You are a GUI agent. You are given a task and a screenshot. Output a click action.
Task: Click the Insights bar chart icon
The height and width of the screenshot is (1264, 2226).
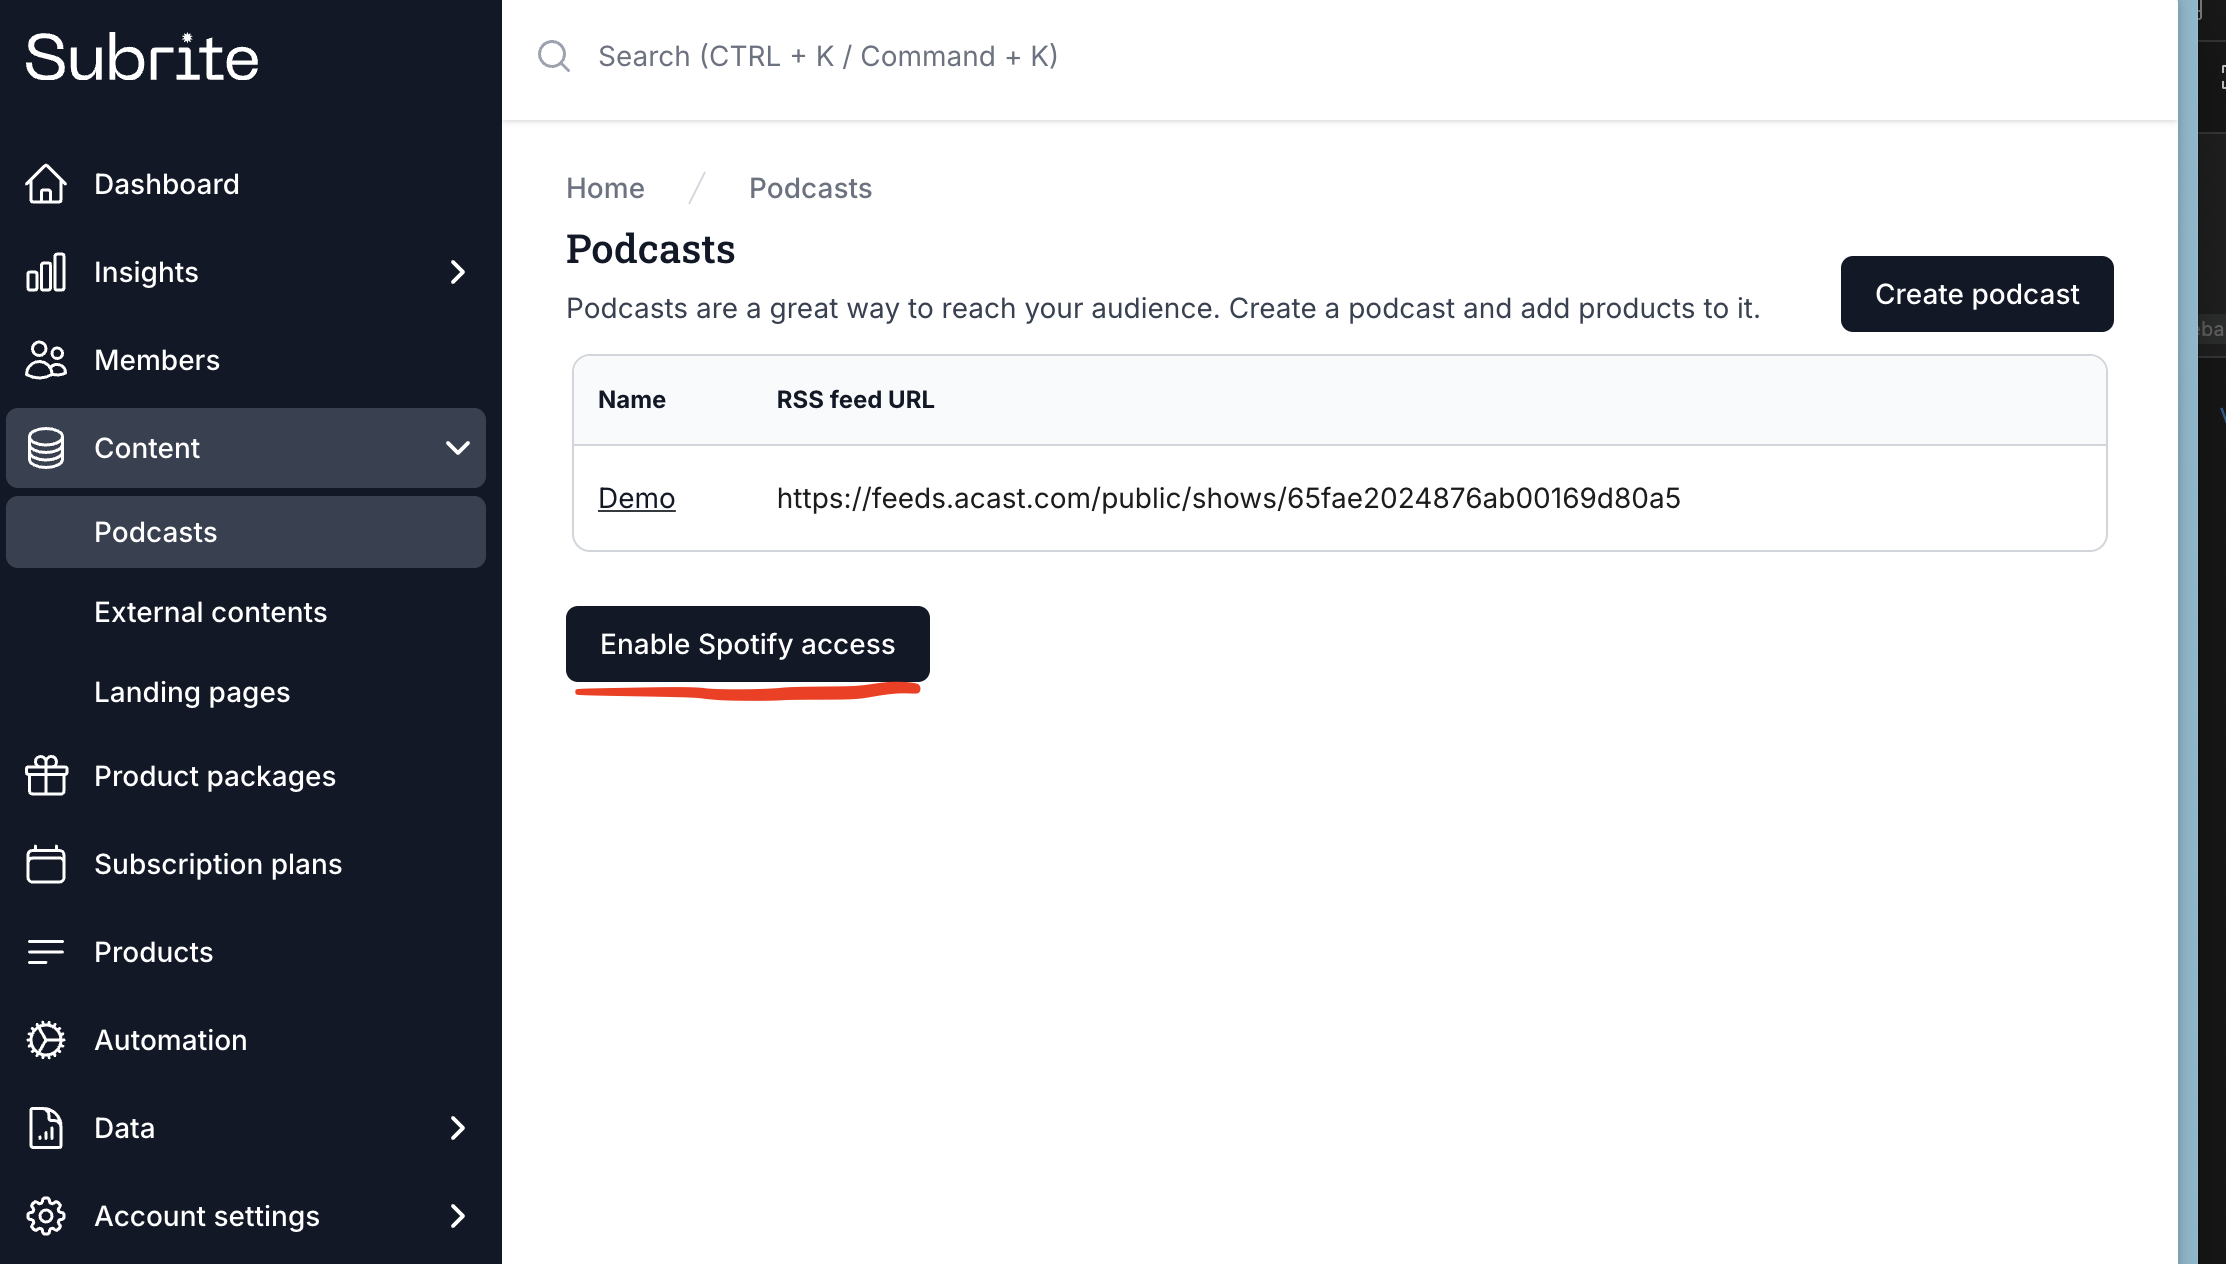pyautogui.click(x=45, y=272)
